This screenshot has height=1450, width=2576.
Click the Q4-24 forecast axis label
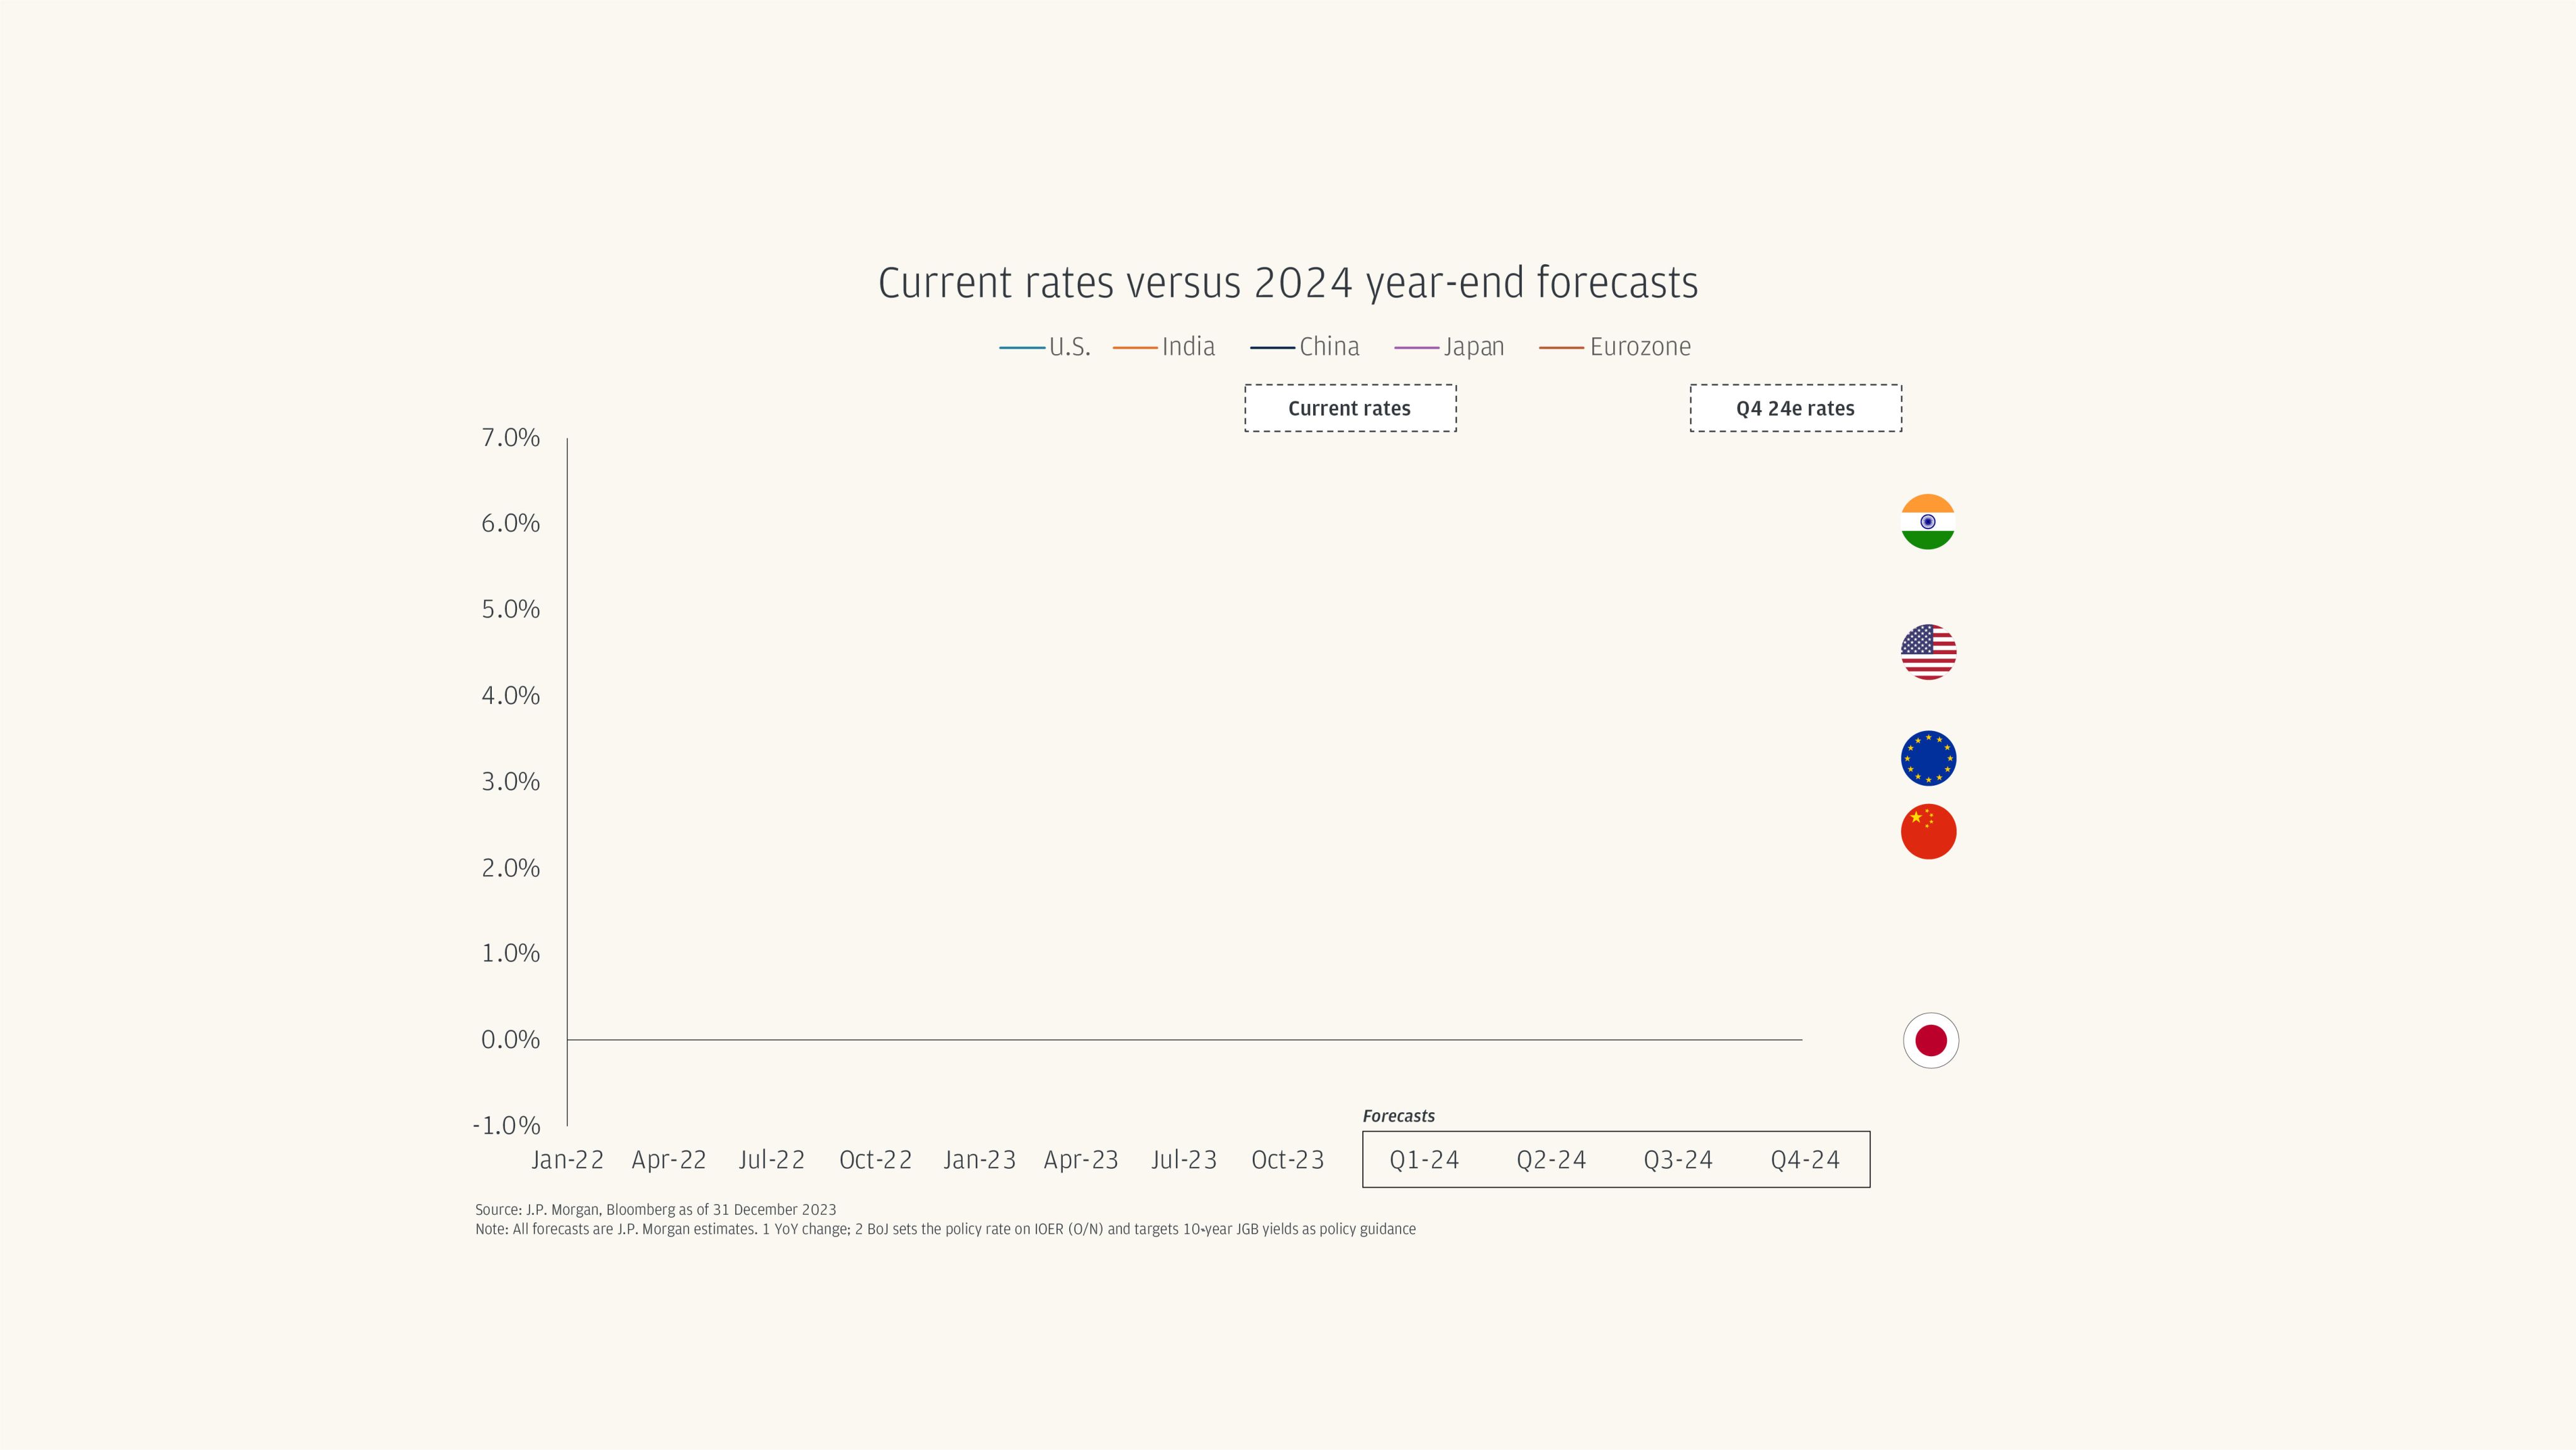pyautogui.click(x=1805, y=1160)
